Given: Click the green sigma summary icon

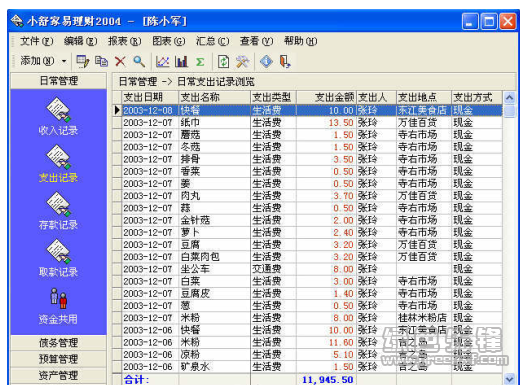Looking at the screenshot, I should [200, 62].
